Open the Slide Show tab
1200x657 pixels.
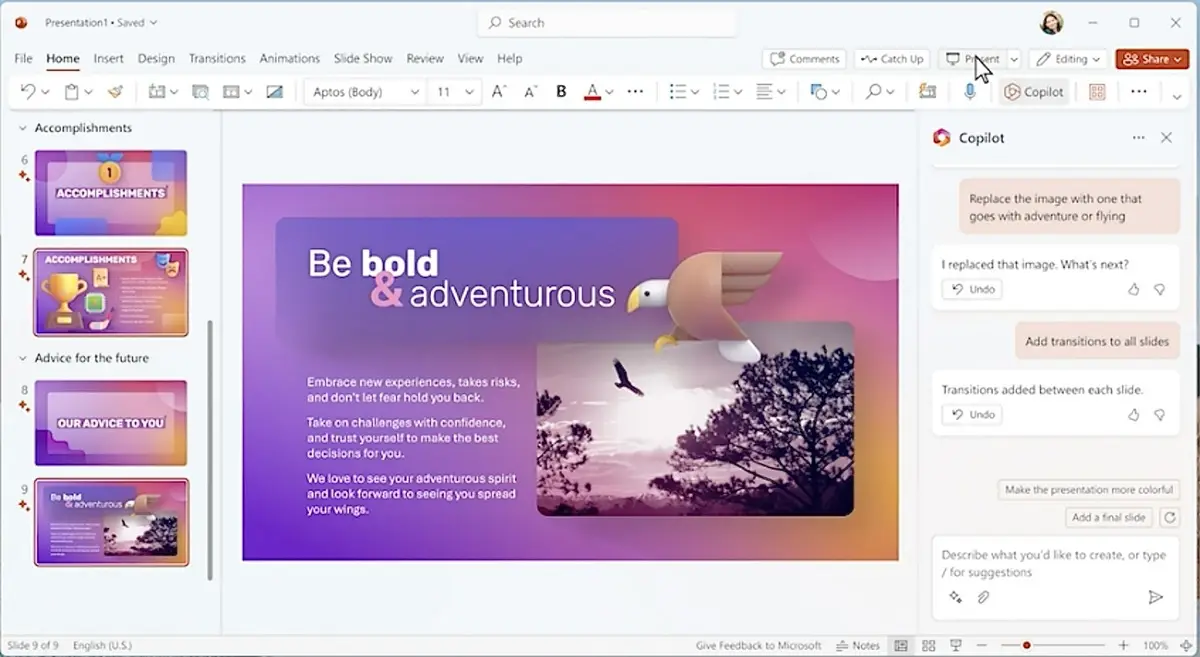tap(363, 59)
